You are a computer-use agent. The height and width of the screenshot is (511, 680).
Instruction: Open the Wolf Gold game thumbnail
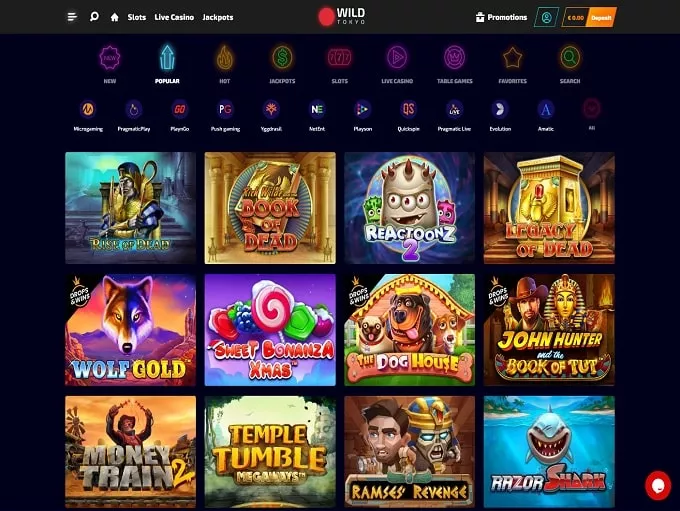tap(131, 330)
